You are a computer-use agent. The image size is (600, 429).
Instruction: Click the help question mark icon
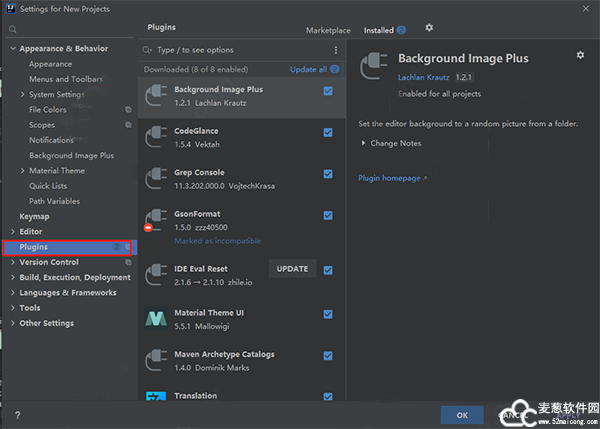tap(17, 414)
